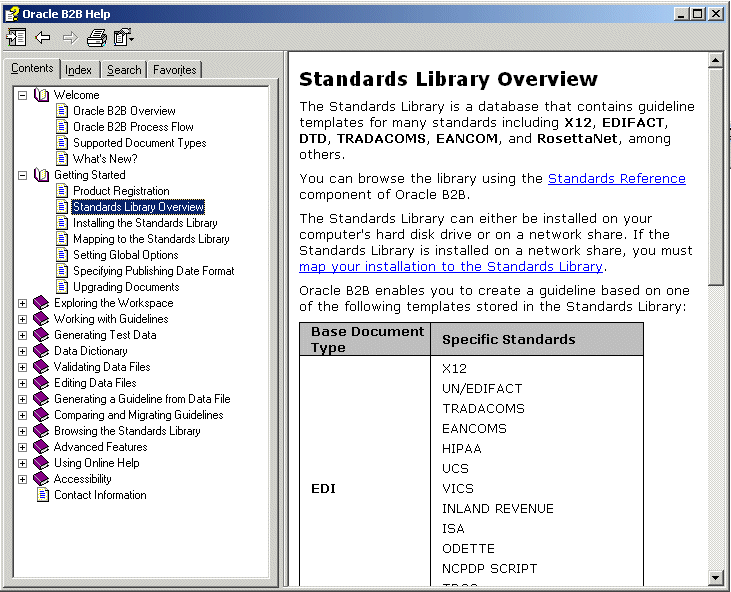Go back using the Back arrow icon
The height and width of the screenshot is (592, 731).
coord(43,37)
